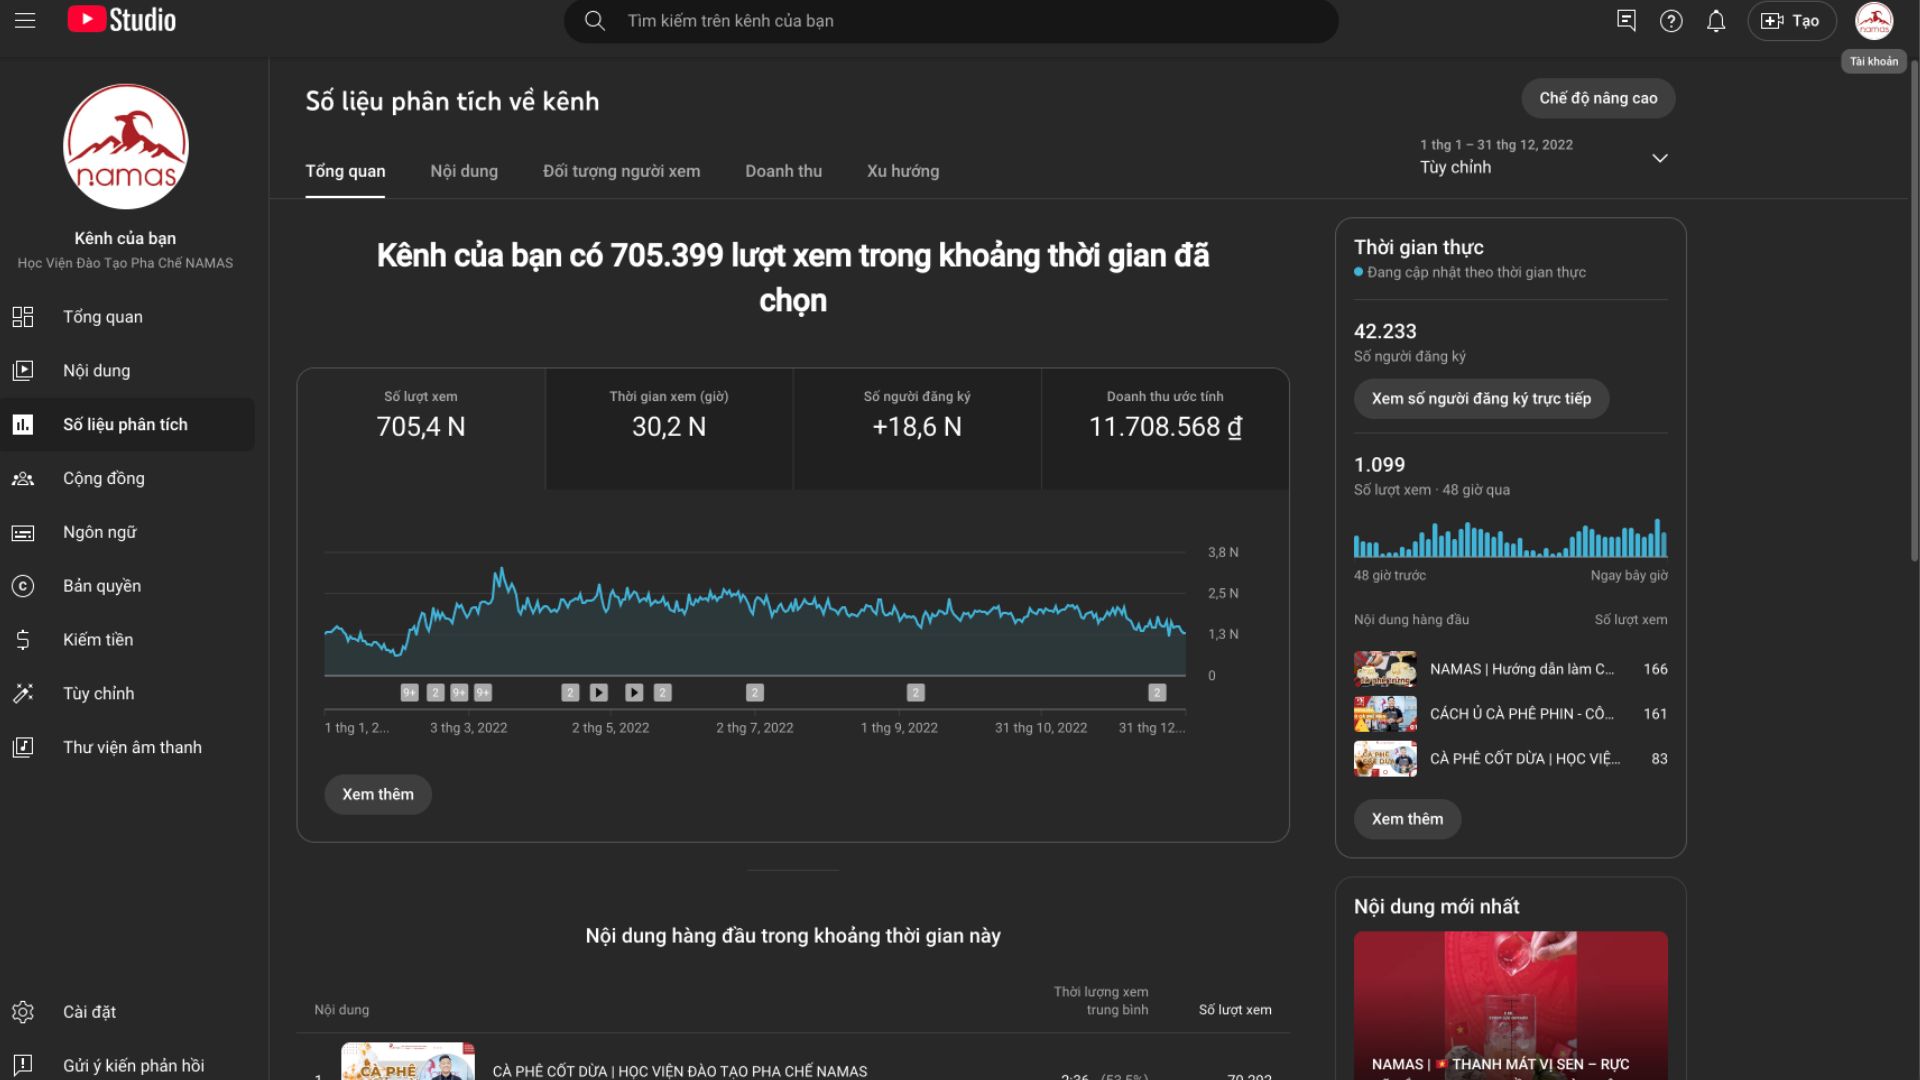Open the help question mark icon
Screen dimensions: 1920x1080
pos(1671,21)
